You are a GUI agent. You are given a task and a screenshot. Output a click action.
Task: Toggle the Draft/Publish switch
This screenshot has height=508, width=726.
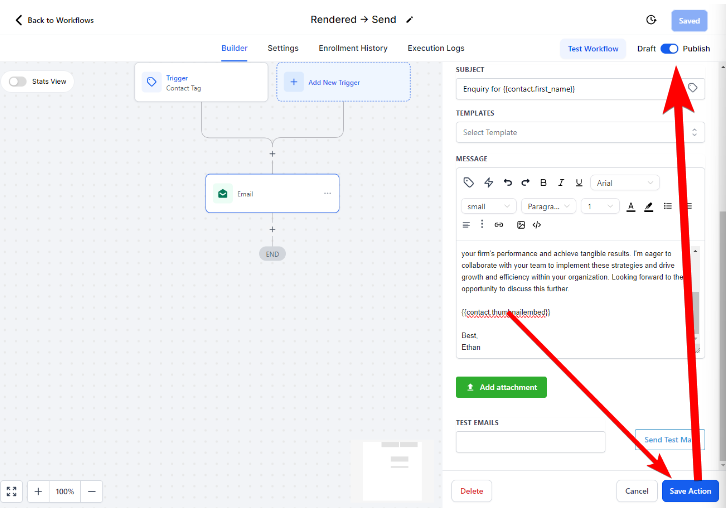(669, 49)
